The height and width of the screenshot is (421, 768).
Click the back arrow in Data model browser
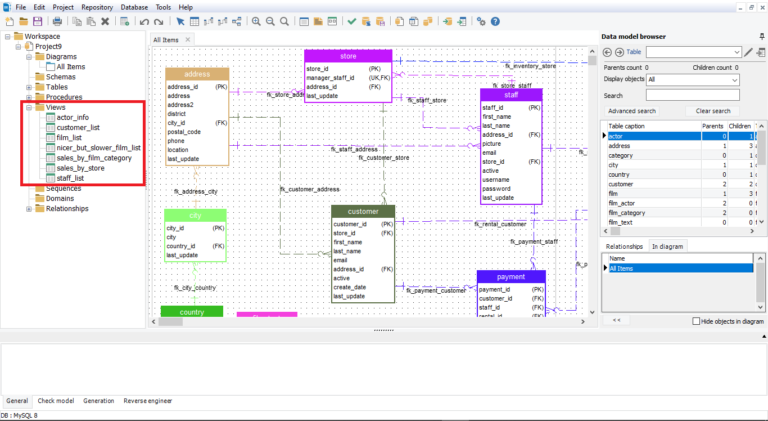[607, 52]
